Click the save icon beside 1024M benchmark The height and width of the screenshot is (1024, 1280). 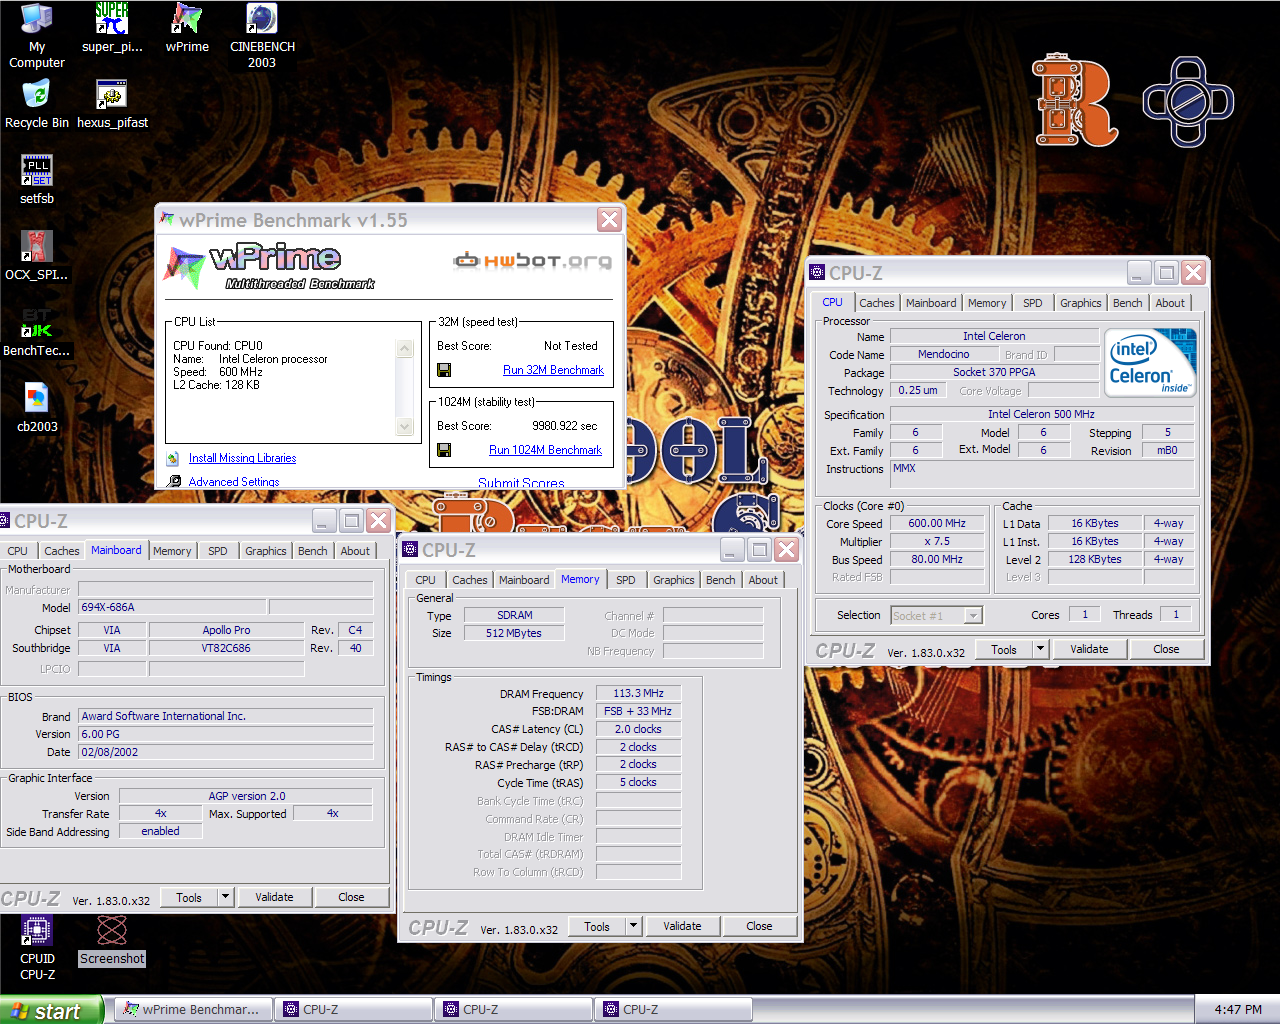click(x=444, y=450)
